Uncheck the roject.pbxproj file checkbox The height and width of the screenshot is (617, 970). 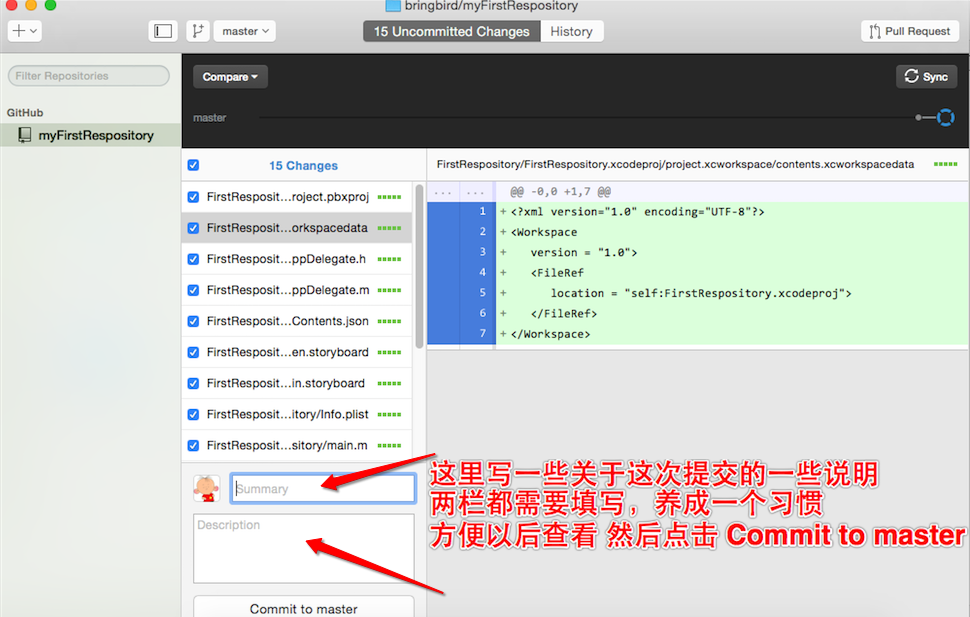tap(193, 197)
